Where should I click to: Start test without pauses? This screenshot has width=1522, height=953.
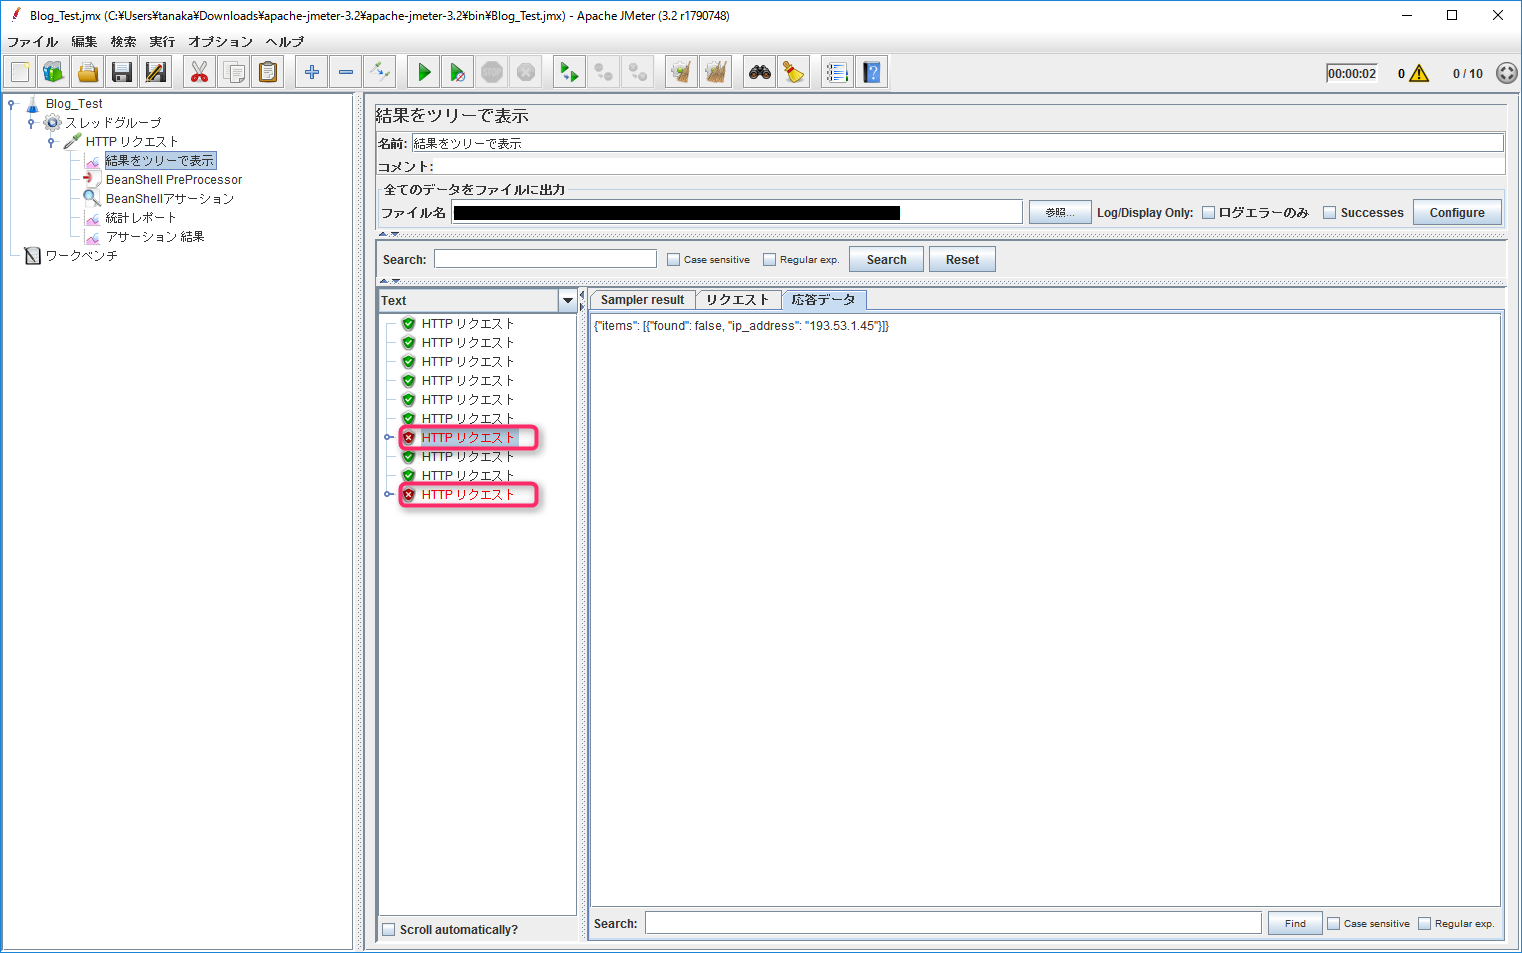click(458, 72)
